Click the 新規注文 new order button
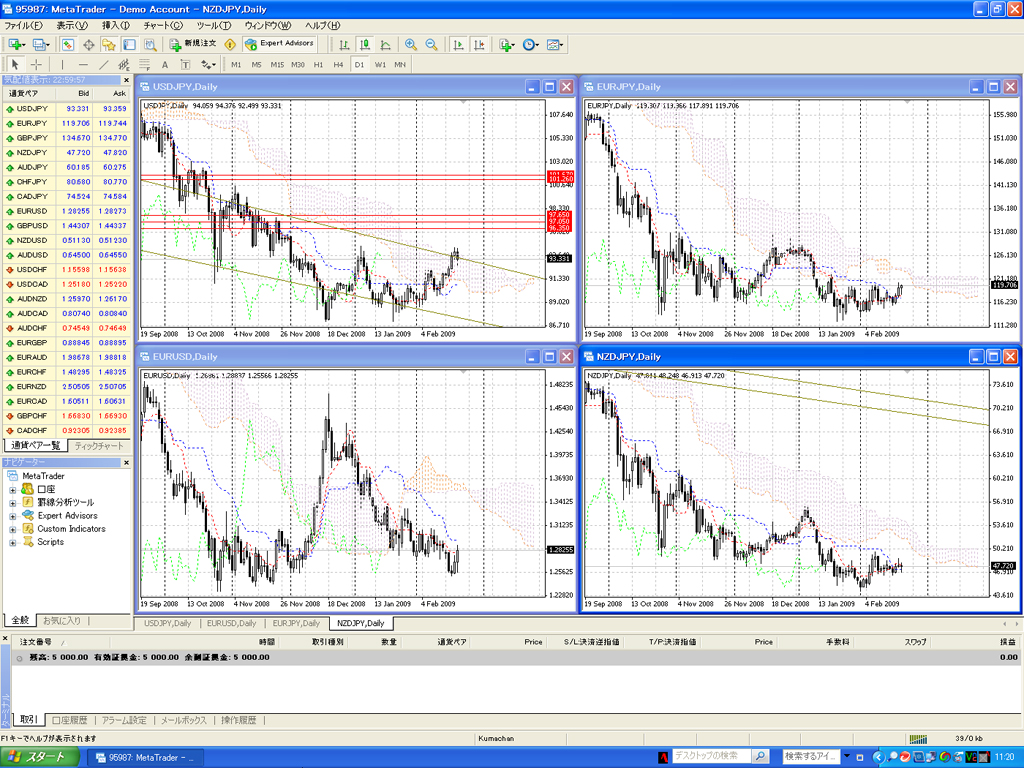Image resolution: width=1024 pixels, height=768 pixels. (x=193, y=45)
